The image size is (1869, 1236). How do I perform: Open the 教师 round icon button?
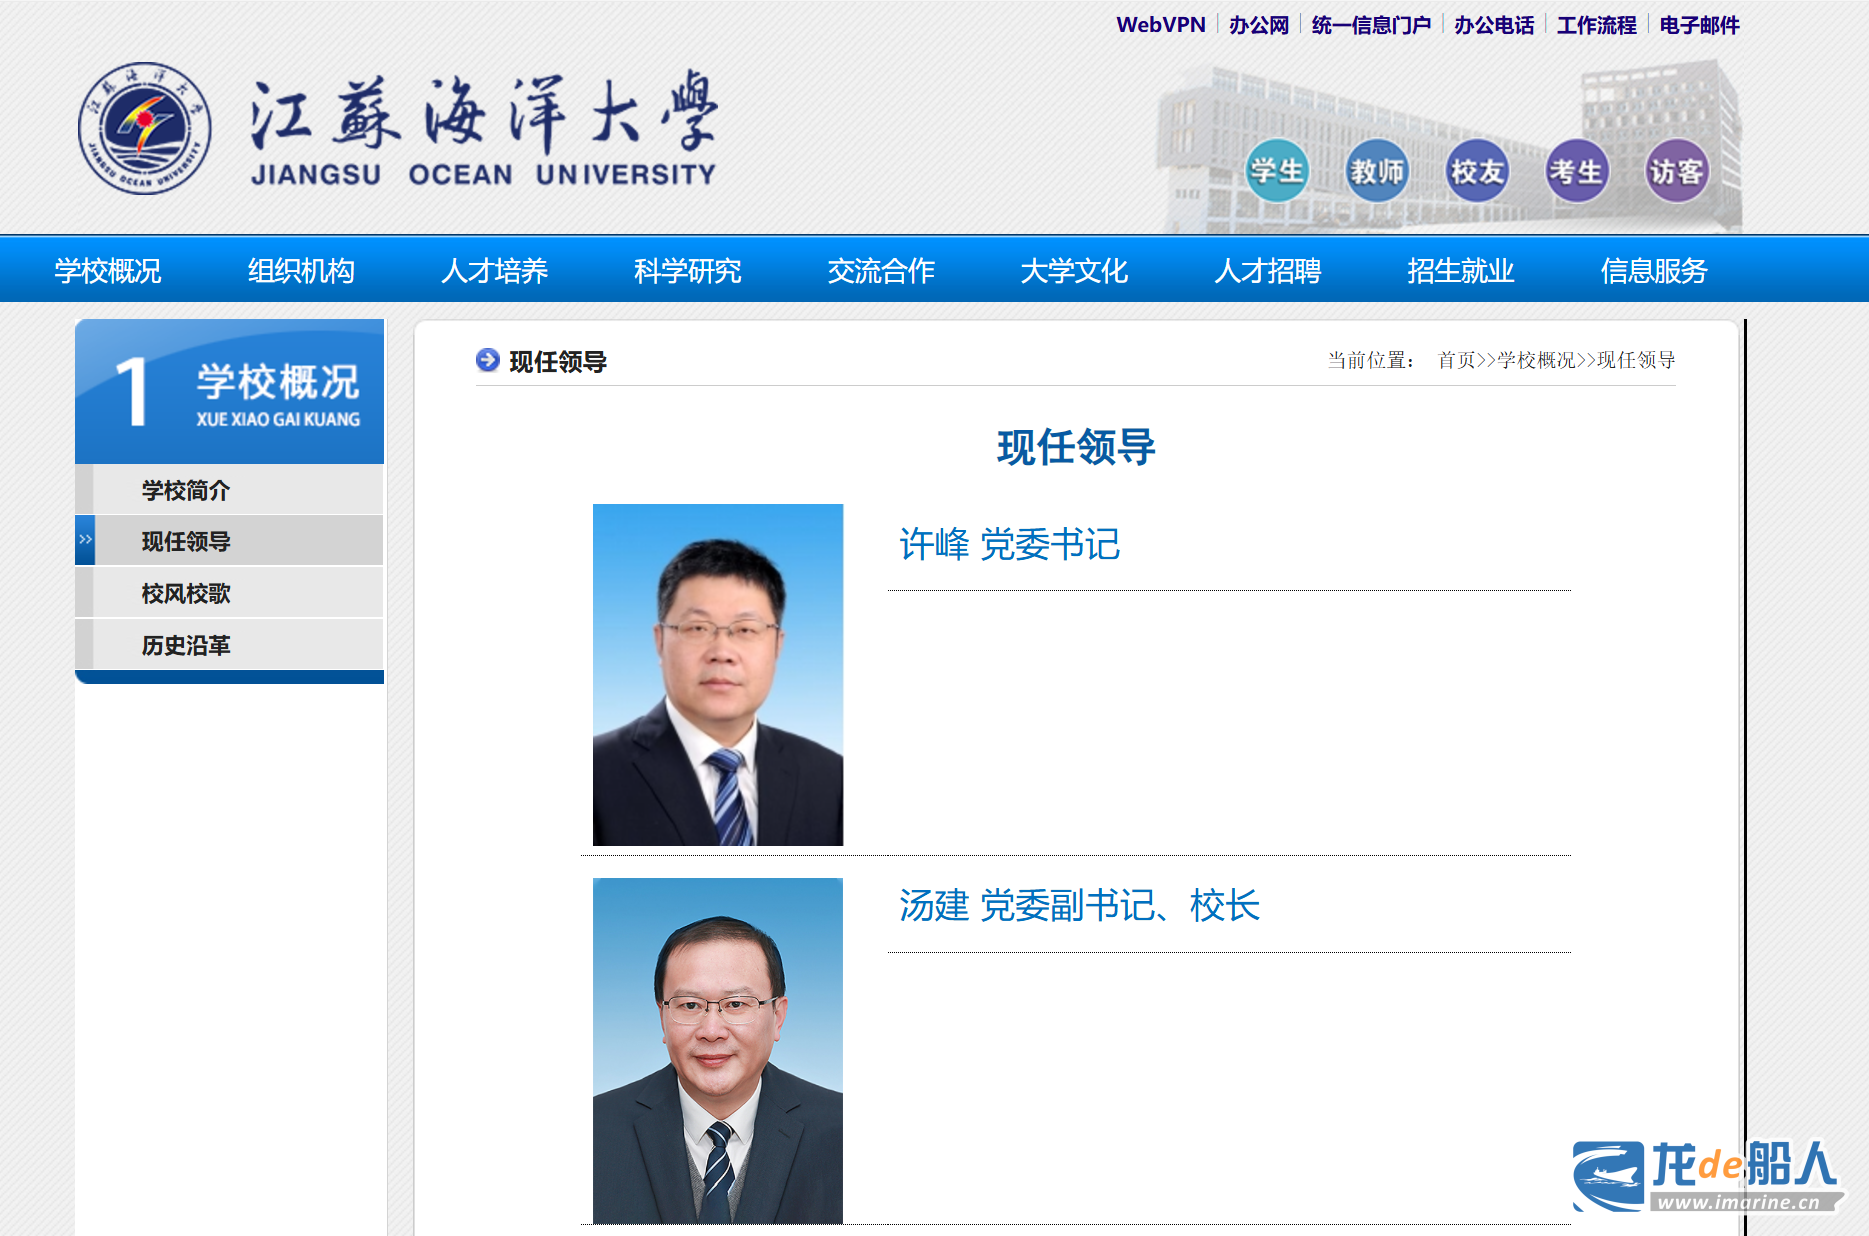click(x=1377, y=171)
